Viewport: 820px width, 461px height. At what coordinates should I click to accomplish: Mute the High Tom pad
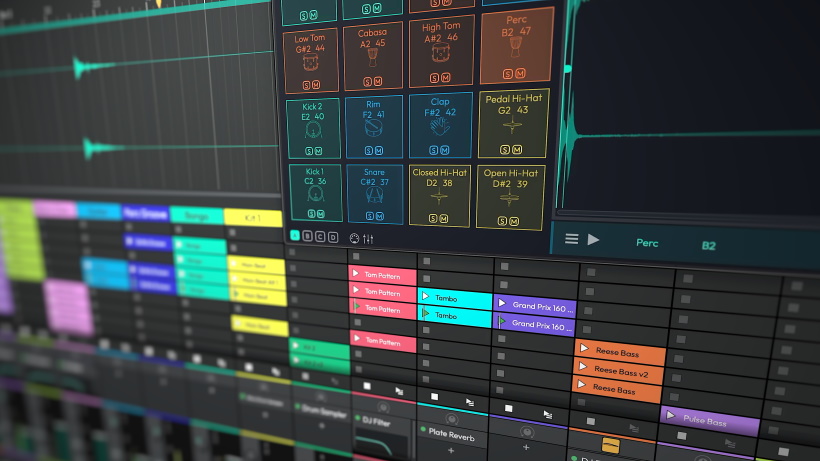pos(446,77)
